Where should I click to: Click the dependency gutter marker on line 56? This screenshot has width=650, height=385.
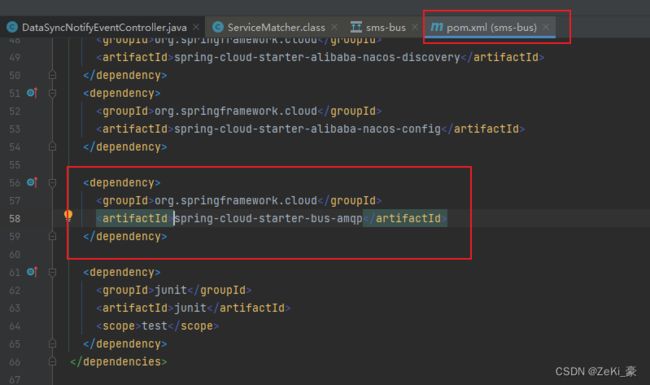[x=32, y=182]
